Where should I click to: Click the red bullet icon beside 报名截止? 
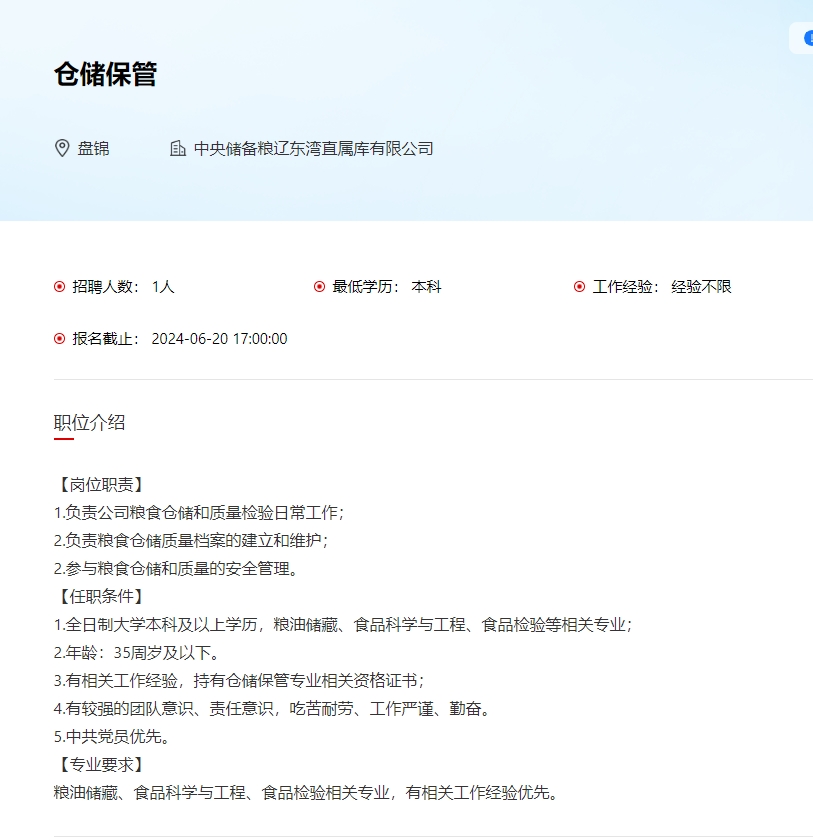point(59,339)
